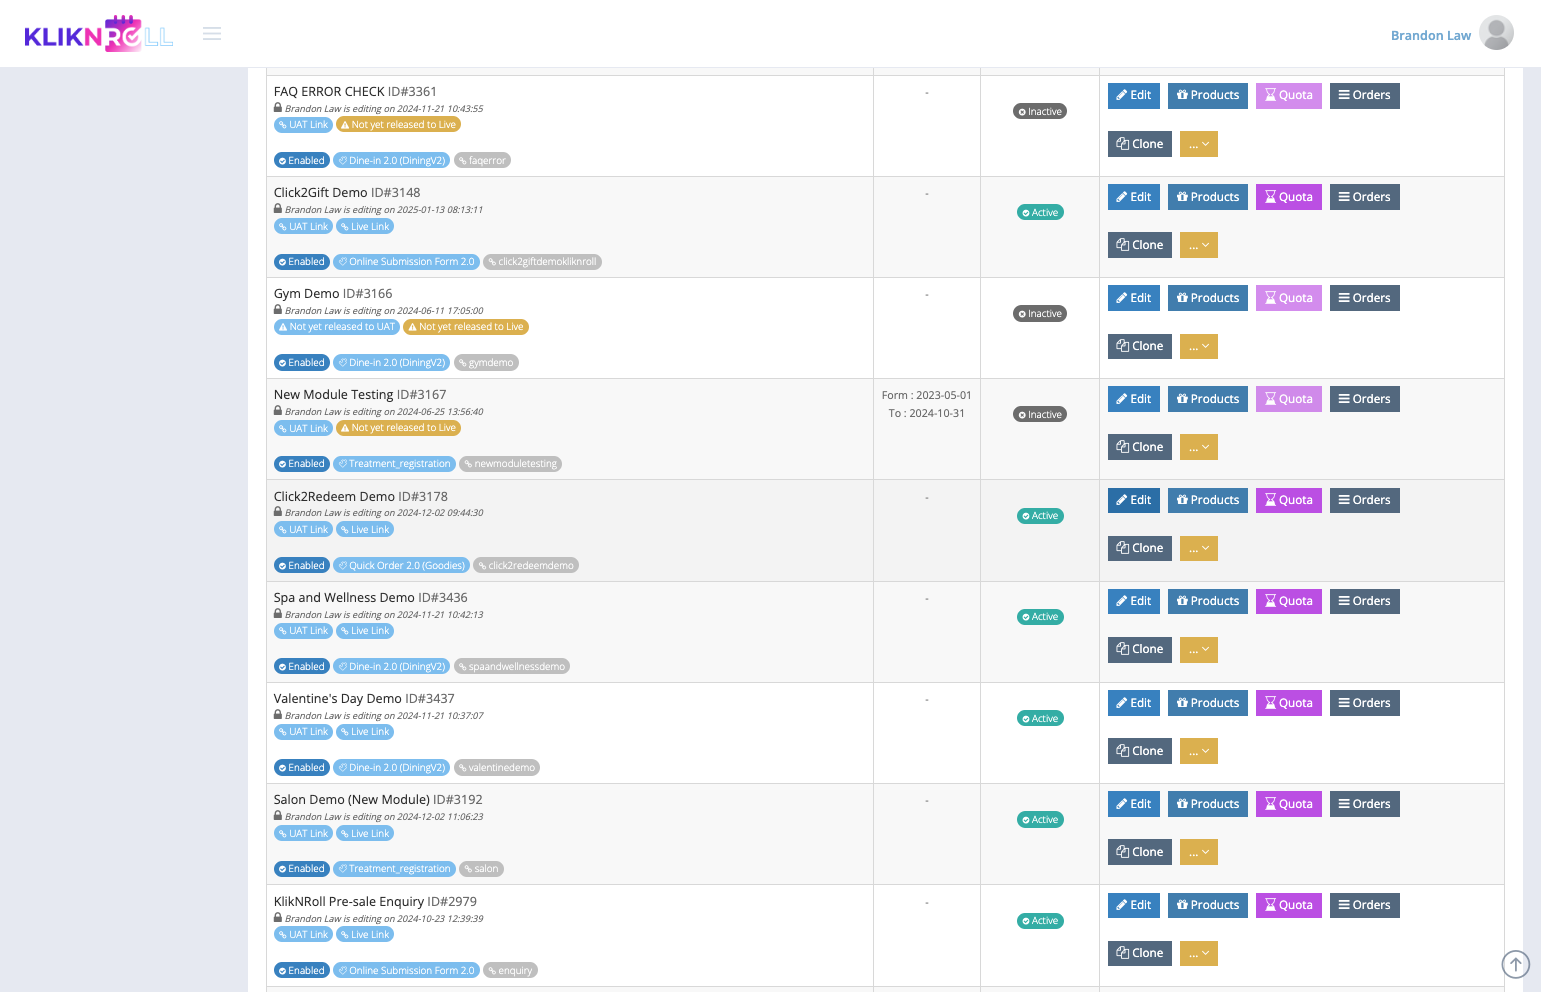Screen dimensions: 1541x992
Task: Open UAT Link for Valentine's Day Demo
Action: click(303, 732)
